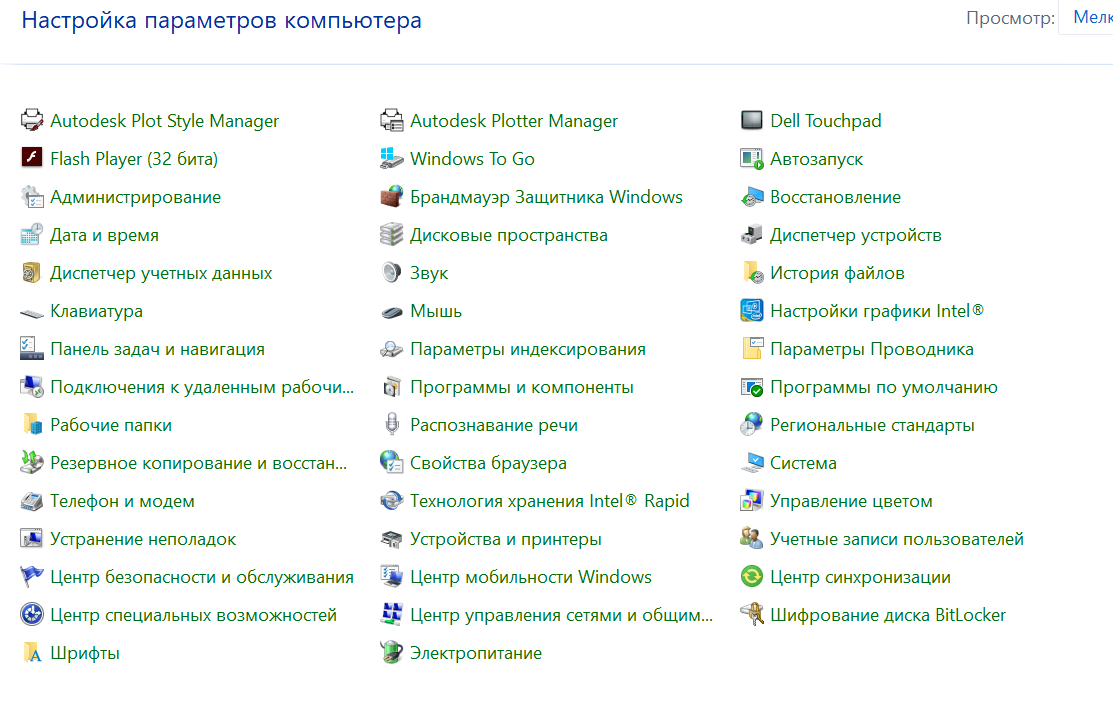The height and width of the screenshot is (715, 1113).
Task: Click the Телефон и модем icon
Action: pos(32,501)
